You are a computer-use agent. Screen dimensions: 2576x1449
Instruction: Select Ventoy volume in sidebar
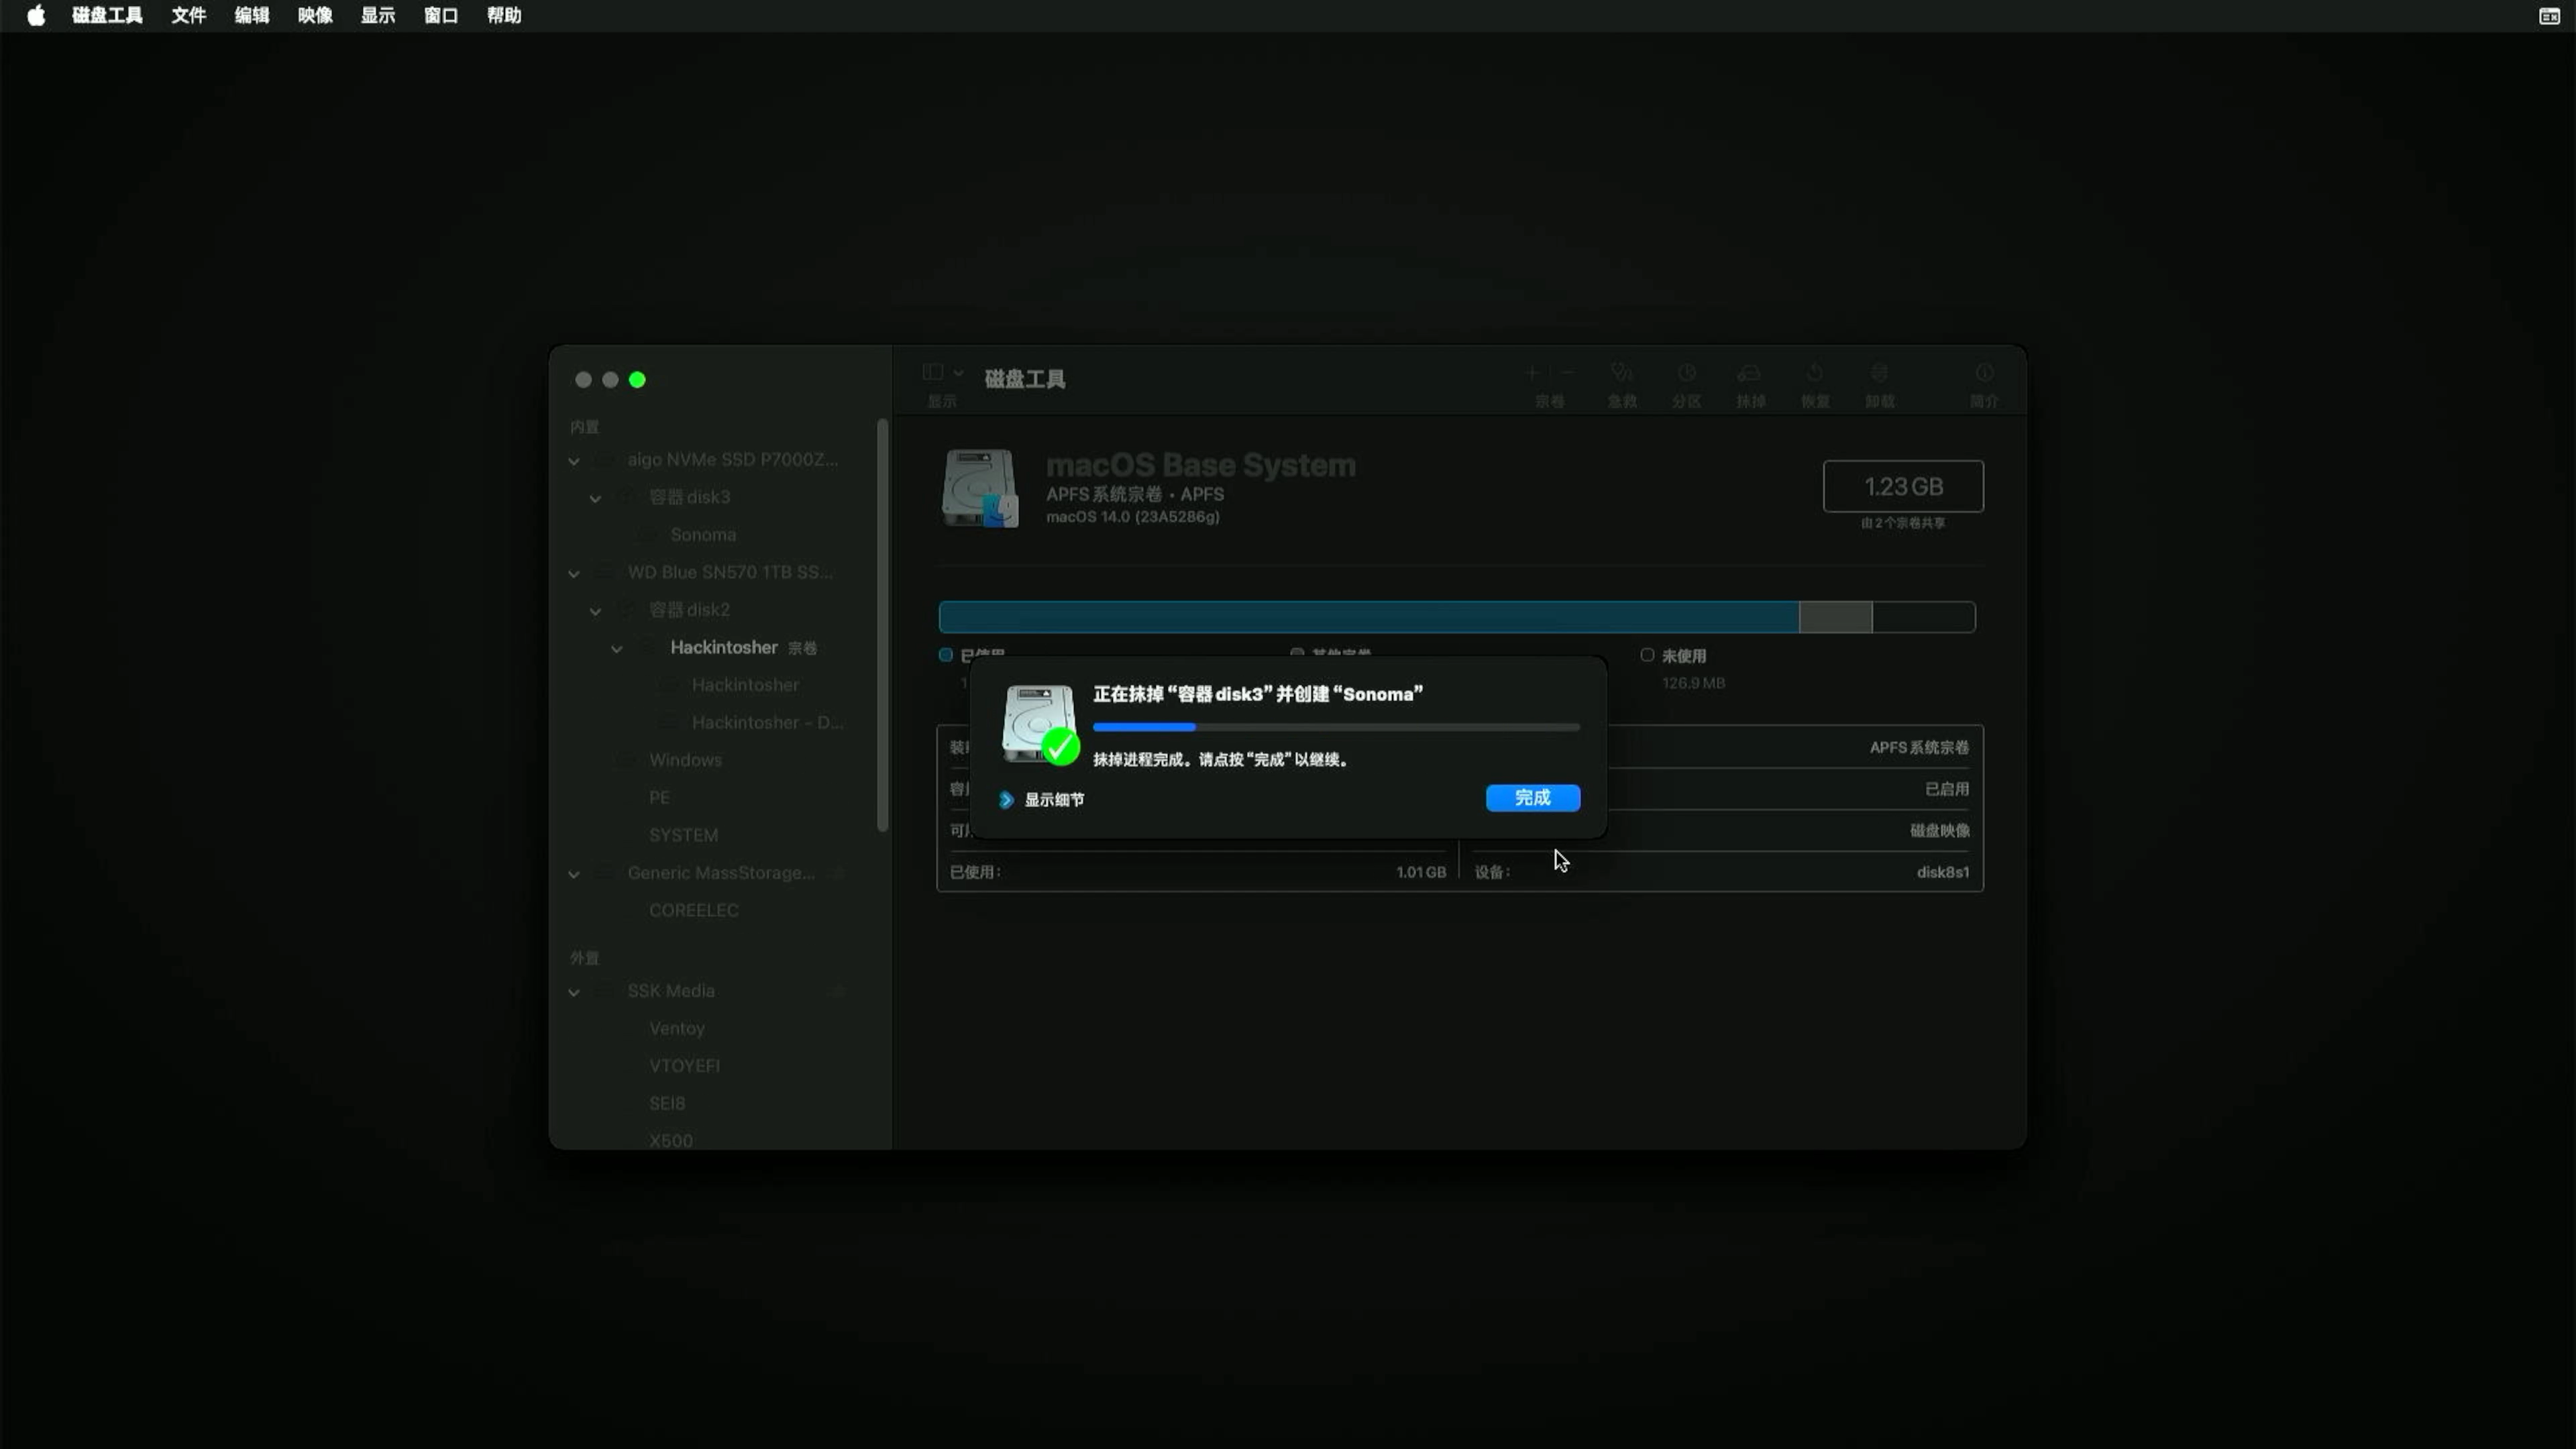[676, 1028]
